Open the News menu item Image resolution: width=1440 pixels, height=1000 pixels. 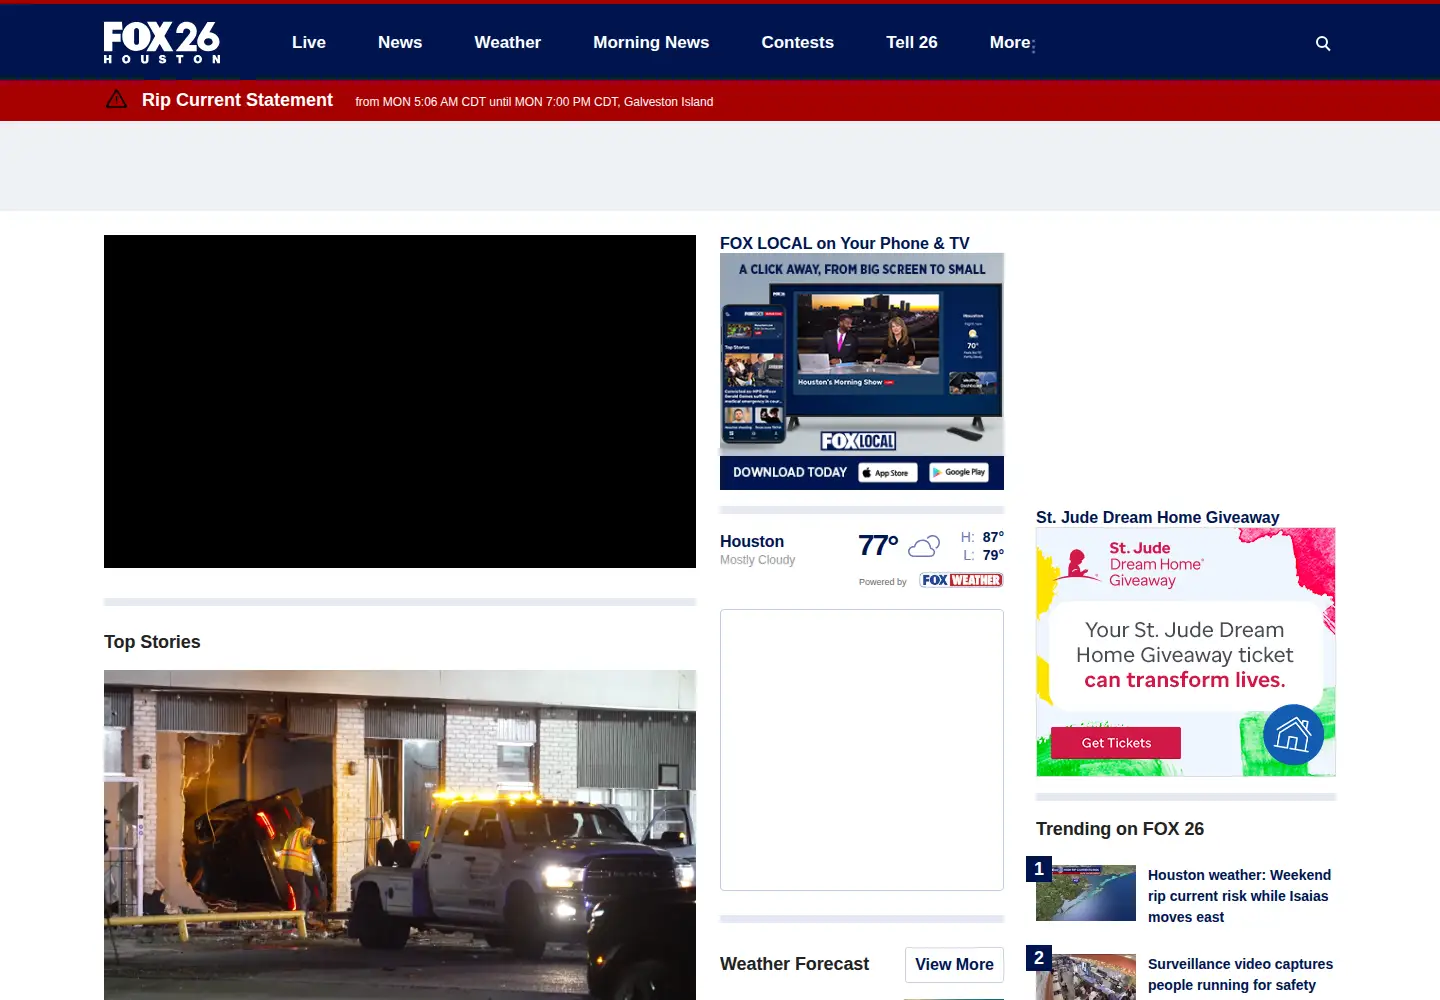(400, 42)
